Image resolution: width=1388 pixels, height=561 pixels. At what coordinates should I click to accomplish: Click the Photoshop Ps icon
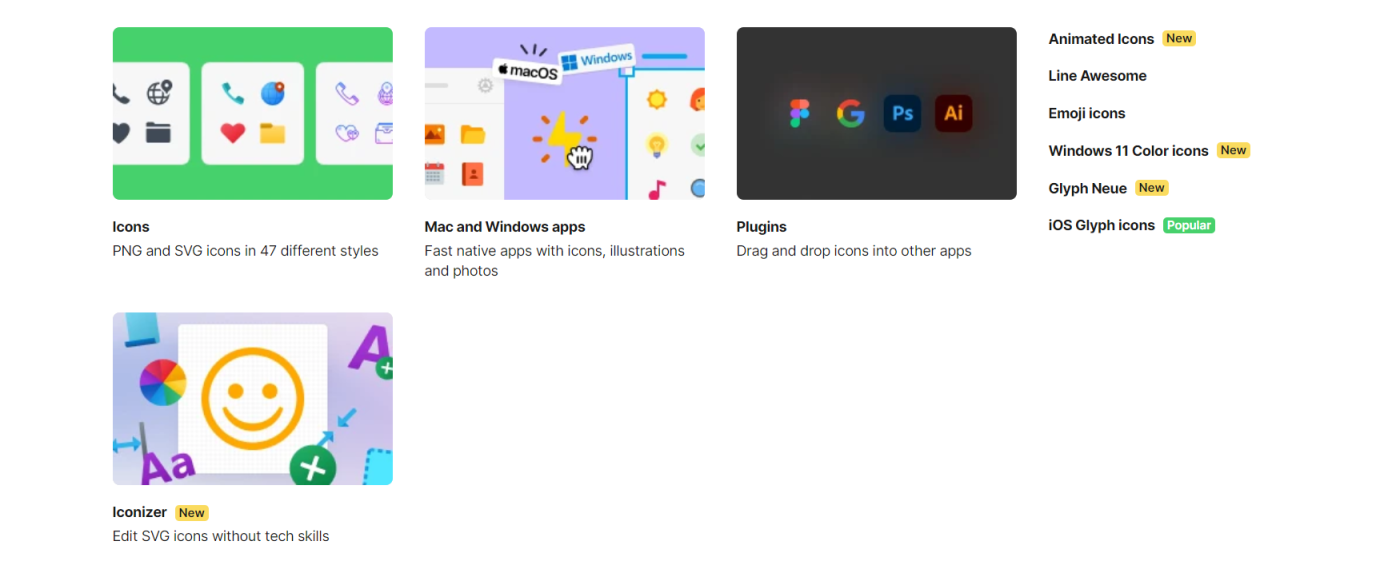click(902, 114)
